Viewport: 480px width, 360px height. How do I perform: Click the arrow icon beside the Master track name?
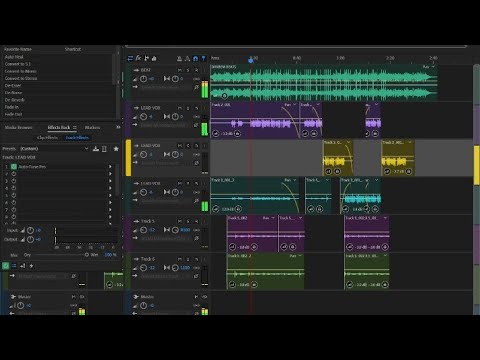tap(136, 297)
